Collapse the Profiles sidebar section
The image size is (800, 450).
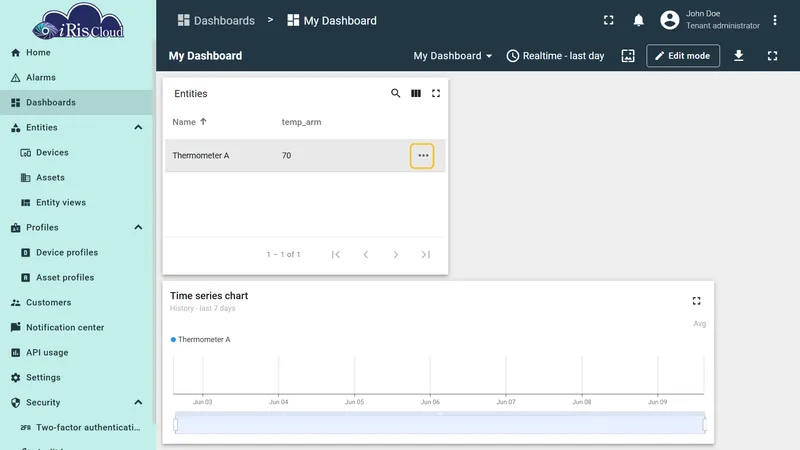coord(138,228)
